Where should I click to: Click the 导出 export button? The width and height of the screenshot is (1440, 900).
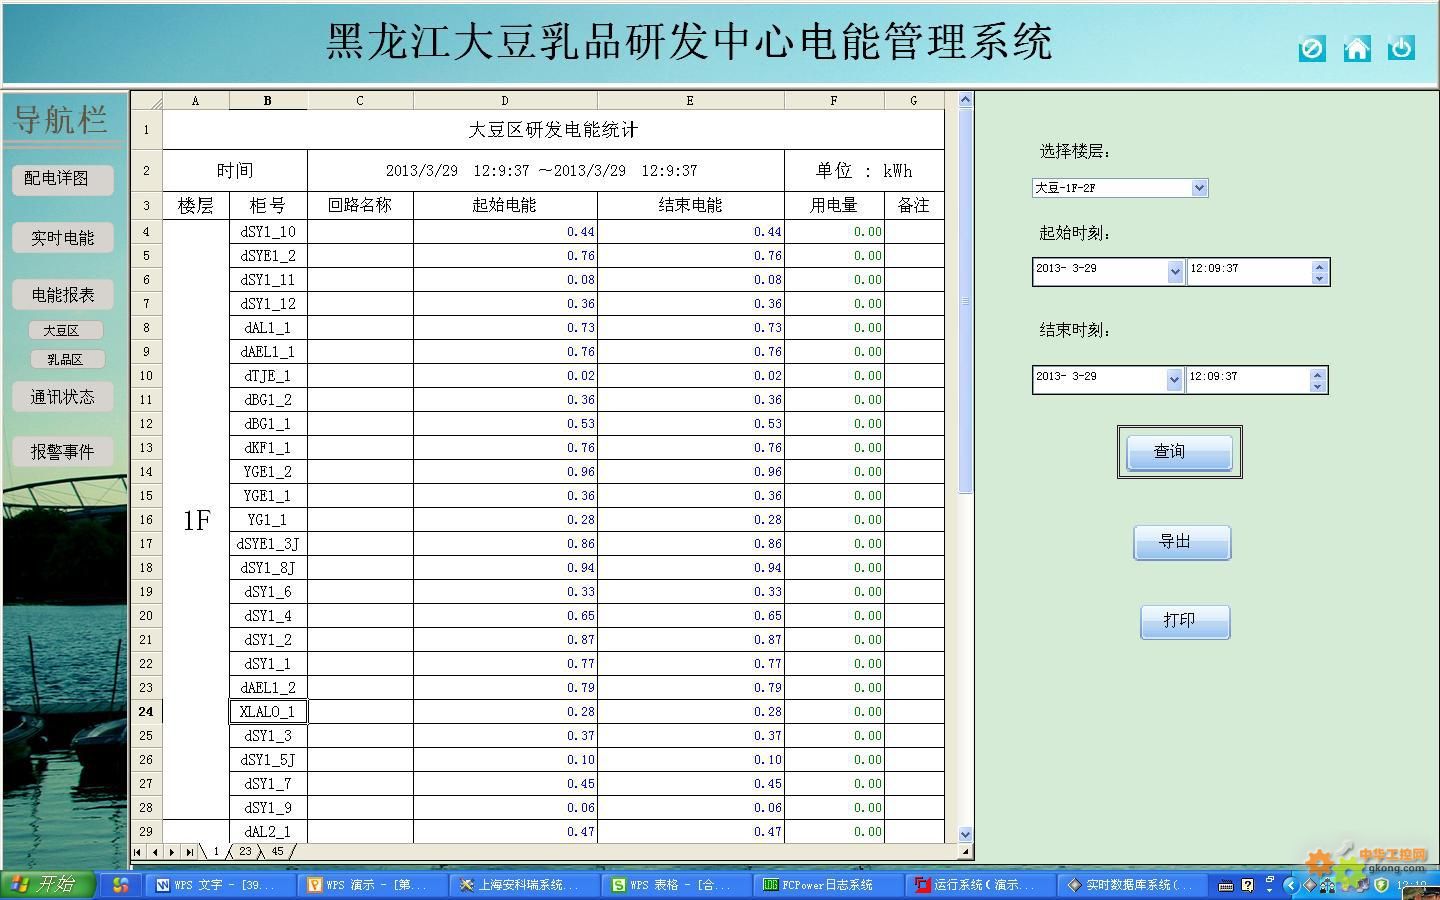tap(1181, 542)
